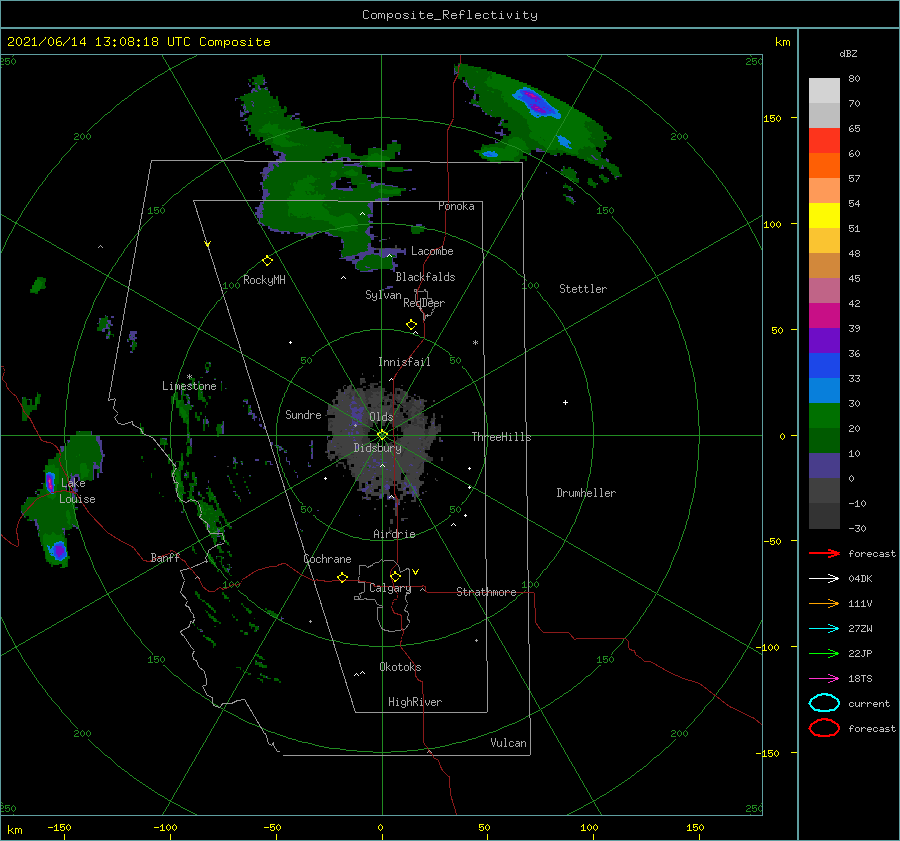Viewport: 900px width, 841px height.
Task: Select the 65 dBZ red color swatch
Action: (824, 140)
